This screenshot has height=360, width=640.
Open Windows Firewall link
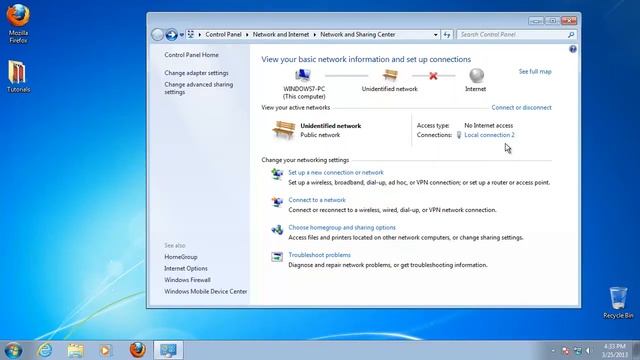[x=187, y=280]
